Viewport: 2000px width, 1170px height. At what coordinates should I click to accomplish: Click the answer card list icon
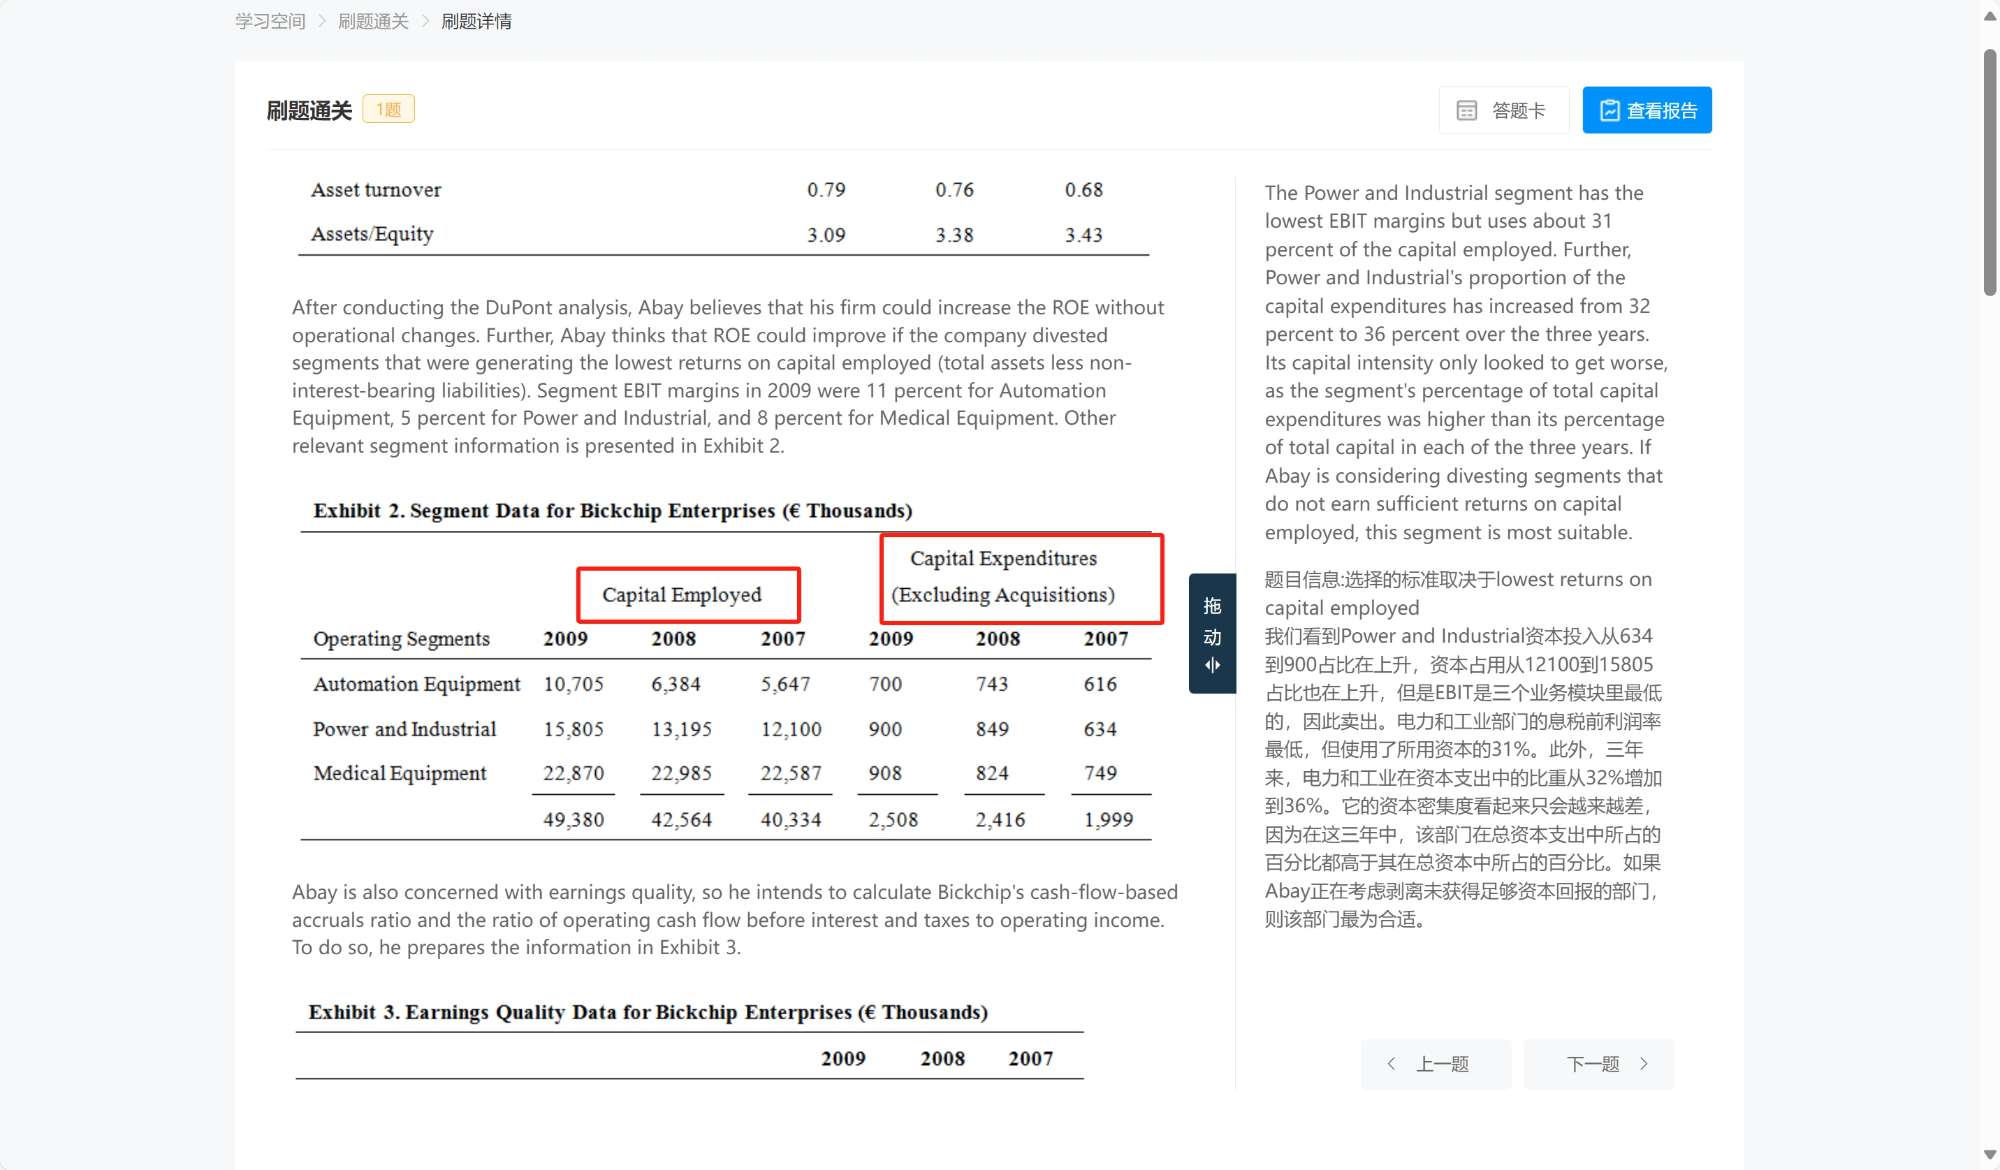coord(1466,111)
